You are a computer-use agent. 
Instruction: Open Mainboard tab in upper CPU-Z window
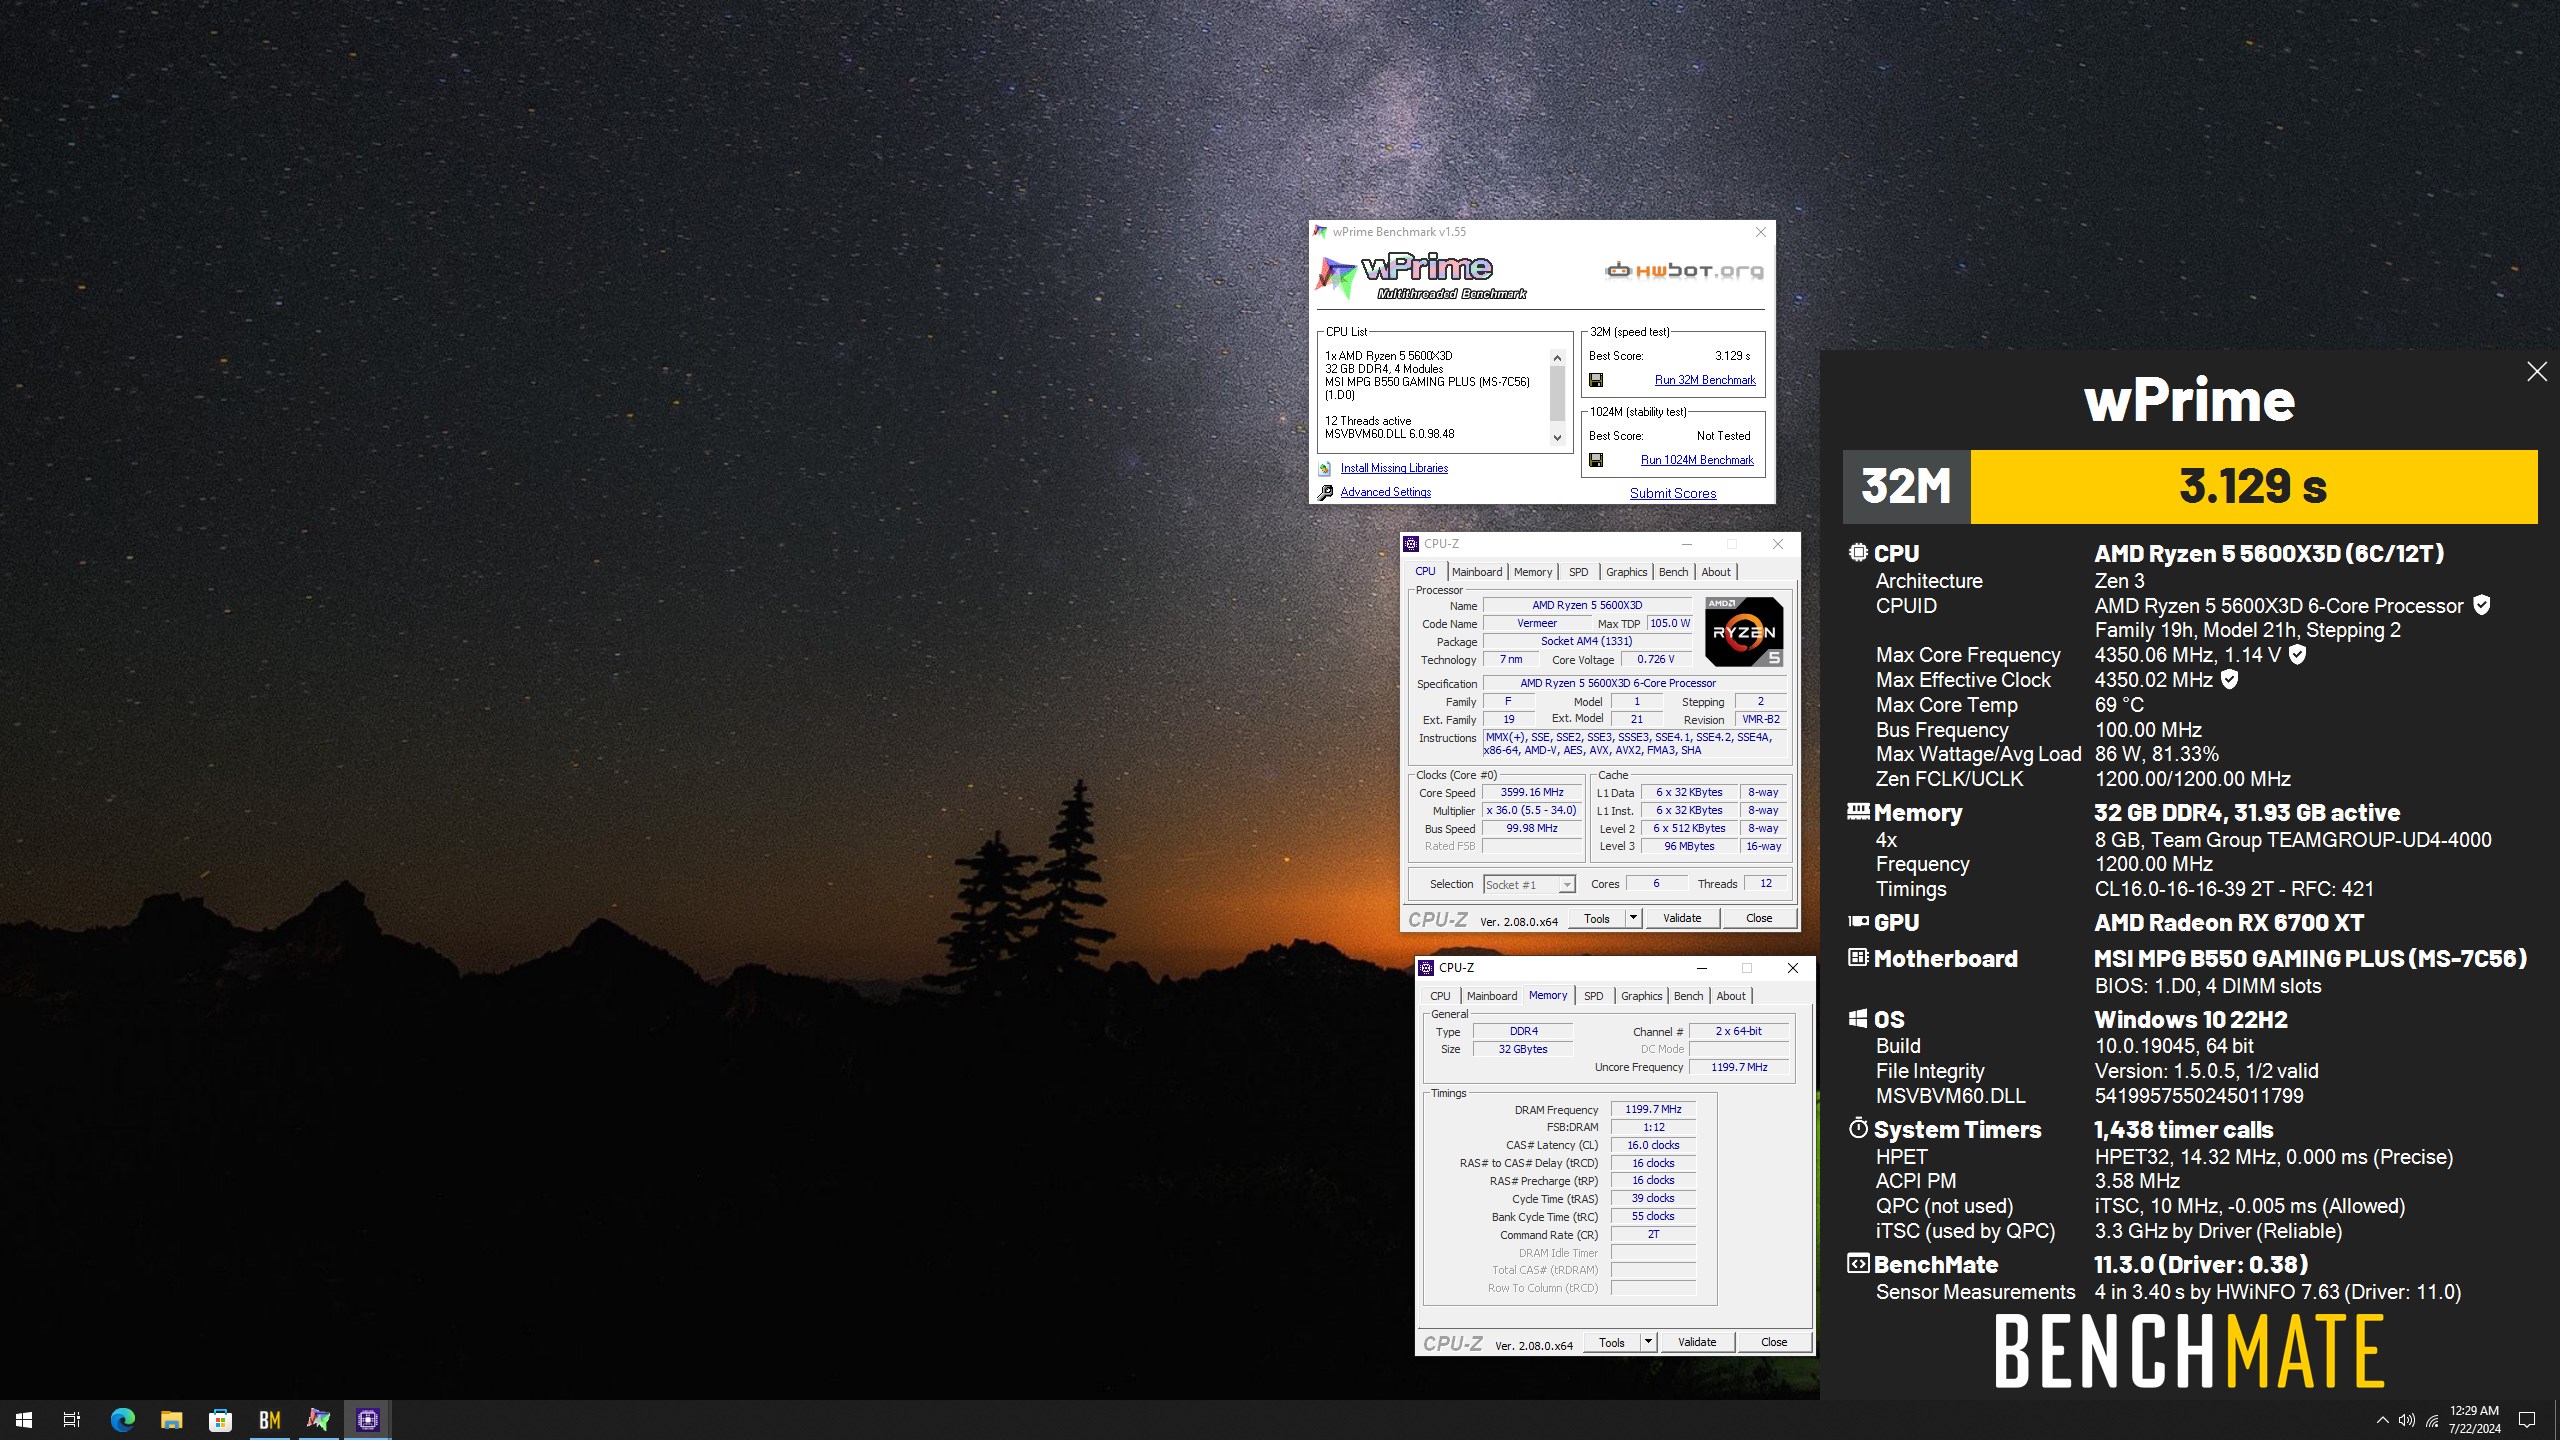coord(1477,572)
